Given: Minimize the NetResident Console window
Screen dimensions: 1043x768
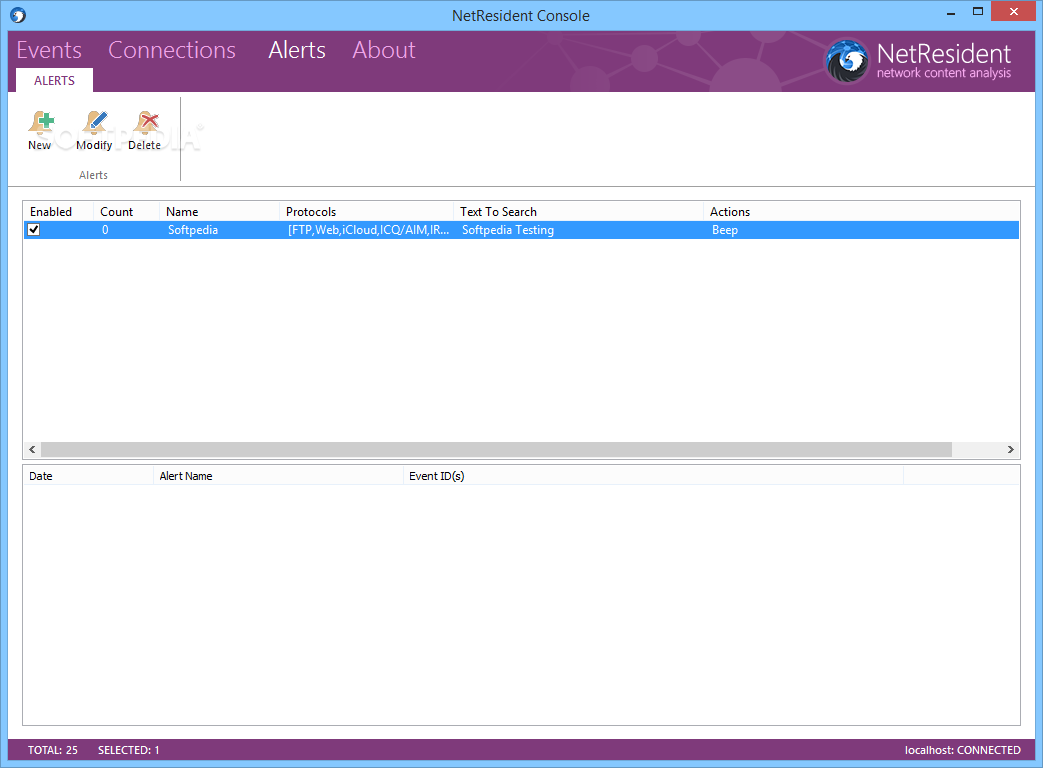Looking at the screenshot, I should tap(951, 12).
